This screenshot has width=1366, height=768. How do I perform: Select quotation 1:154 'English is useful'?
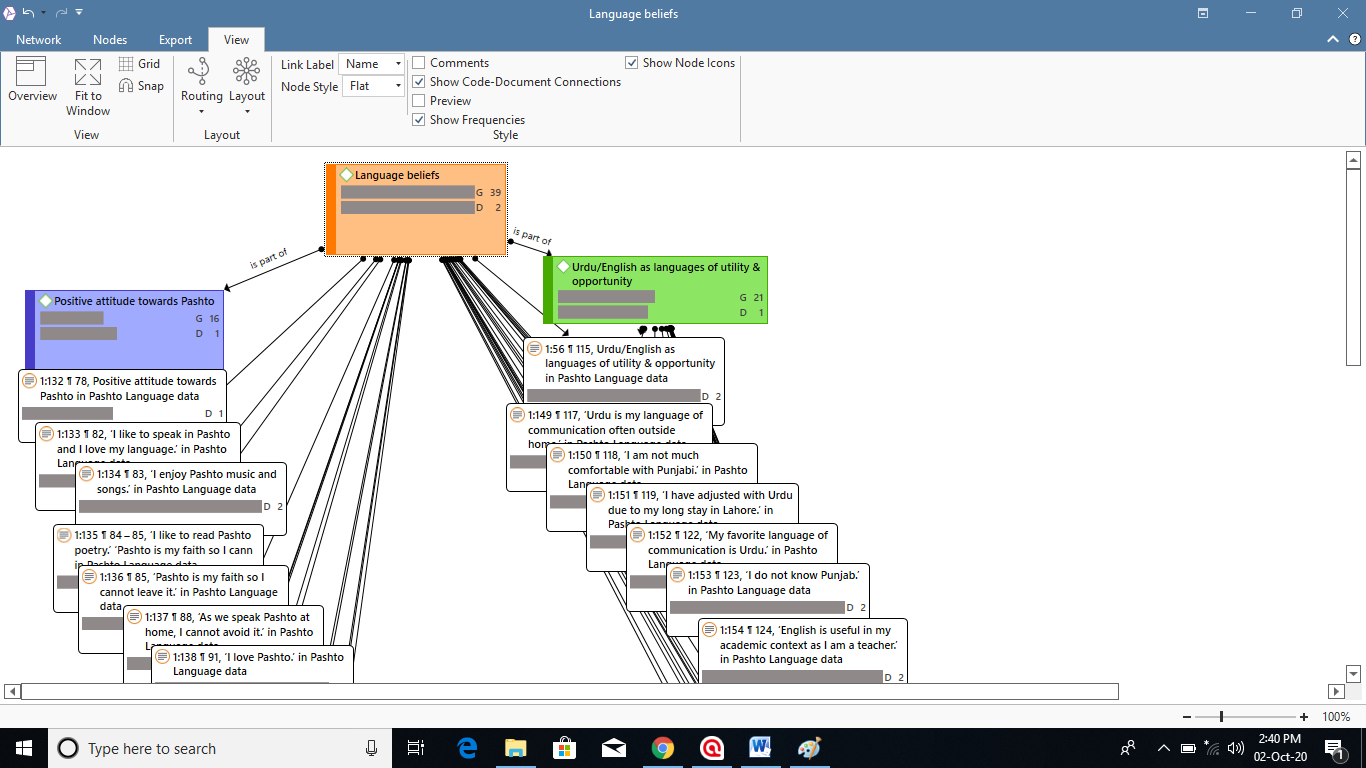pos(802,651)
